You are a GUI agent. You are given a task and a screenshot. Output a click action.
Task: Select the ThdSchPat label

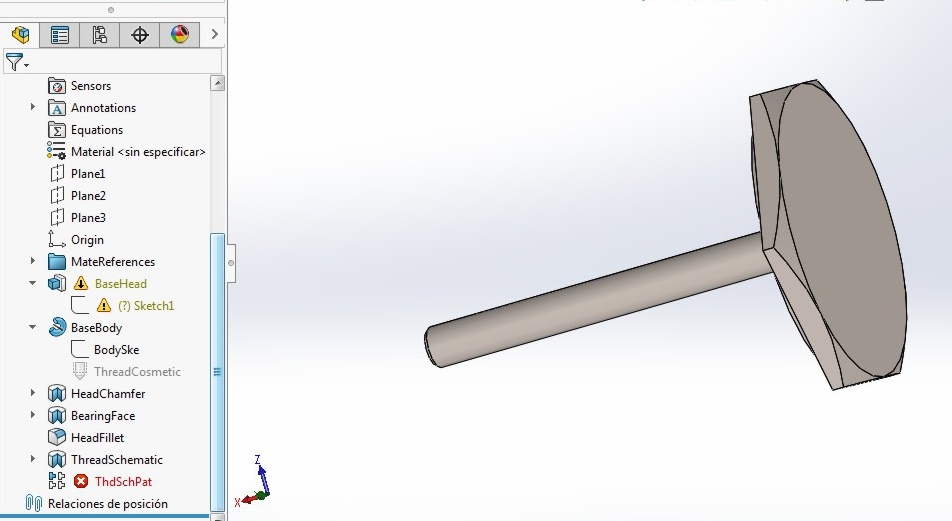(123, 482)
